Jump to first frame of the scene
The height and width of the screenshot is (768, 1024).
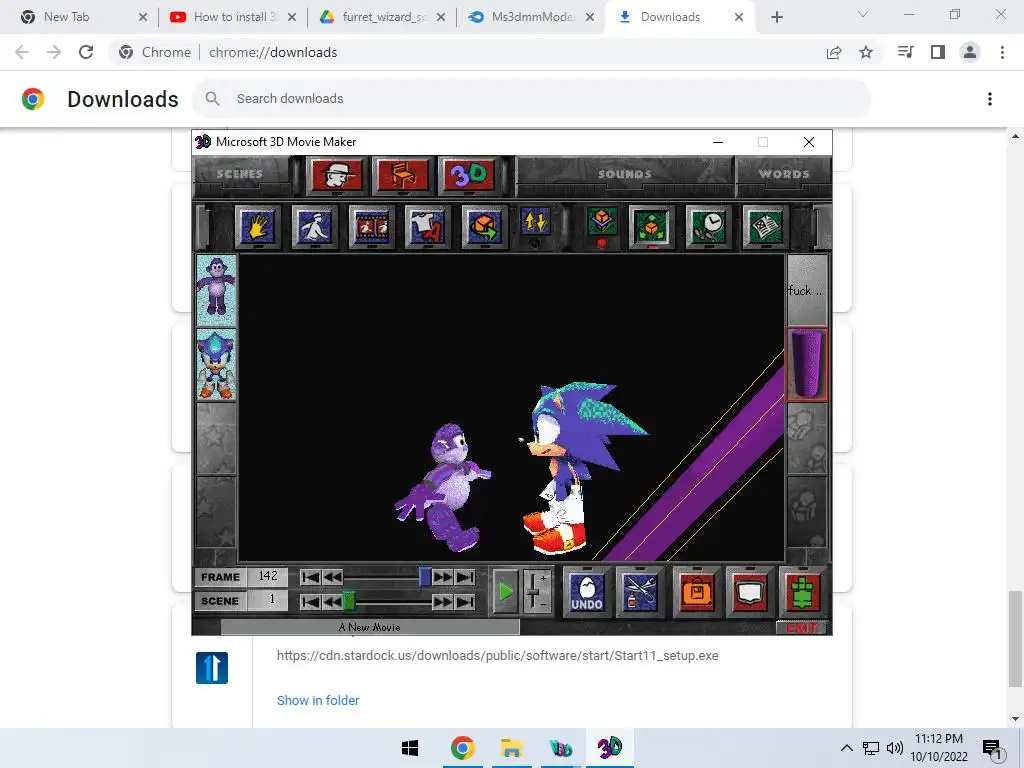pyautogui.click(x=310, y=577)
